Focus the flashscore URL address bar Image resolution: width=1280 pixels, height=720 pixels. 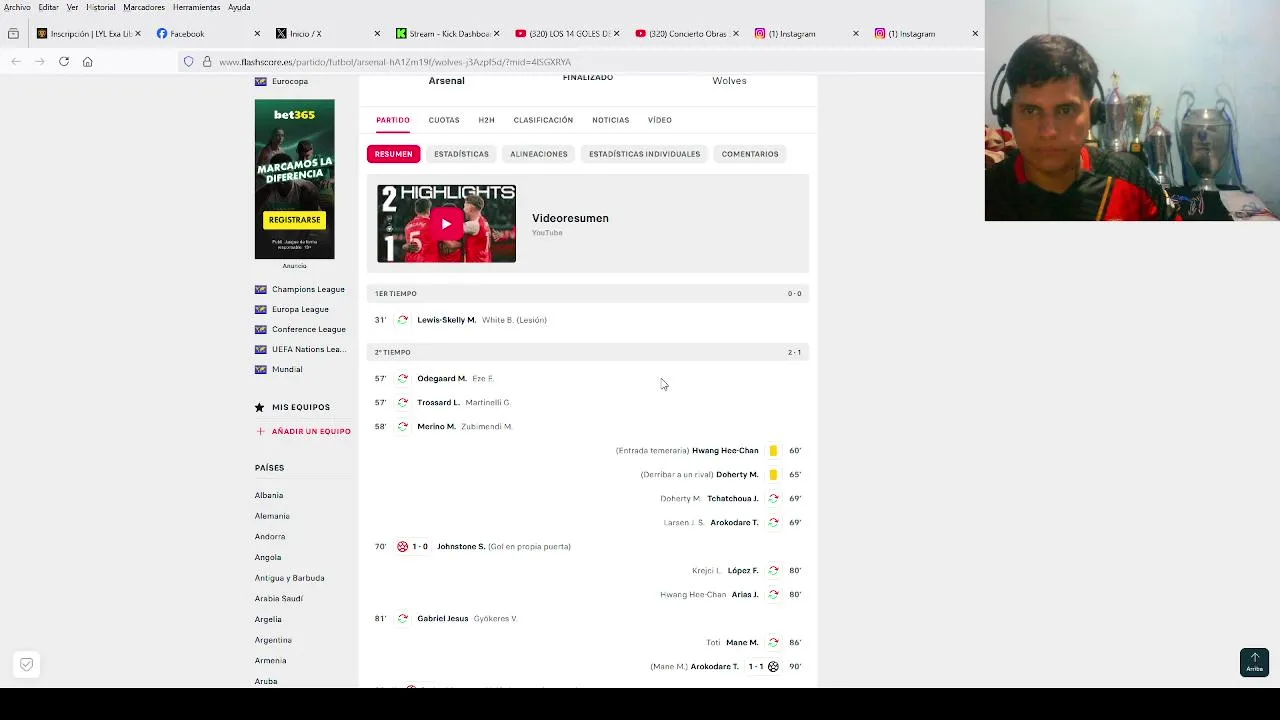[395, 62]
